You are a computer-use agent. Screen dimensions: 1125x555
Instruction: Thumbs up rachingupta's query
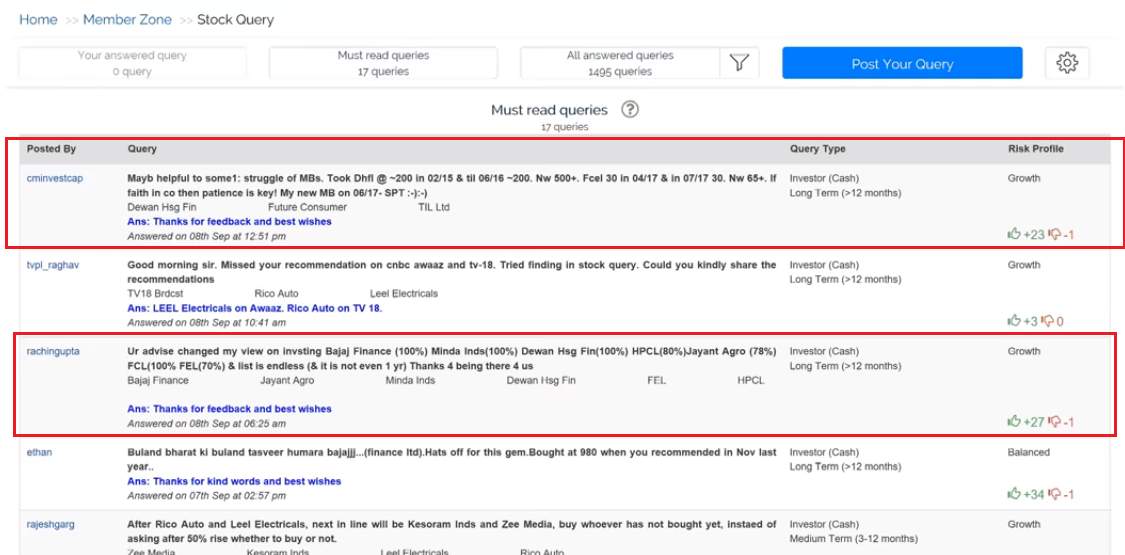1014,422
